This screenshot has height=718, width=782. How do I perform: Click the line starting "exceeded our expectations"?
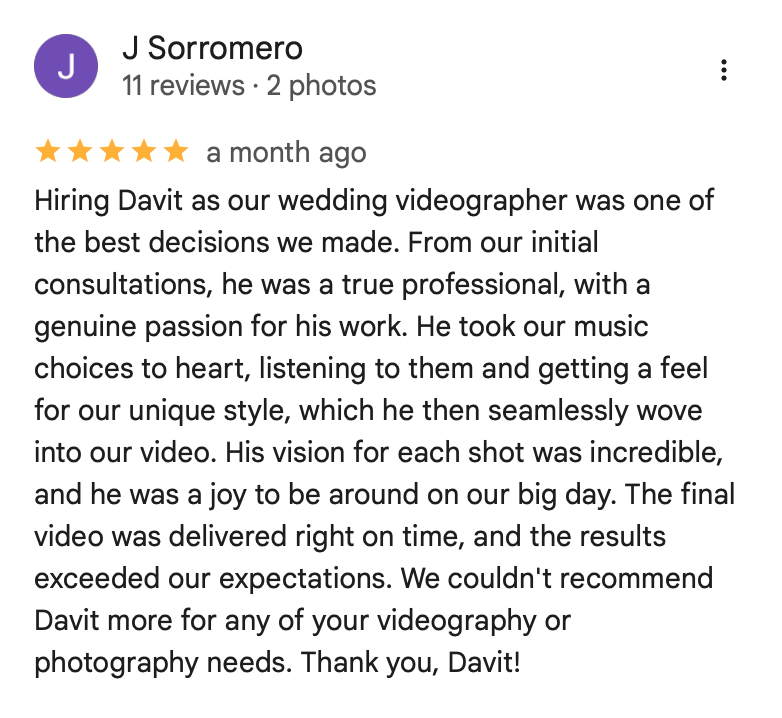click(x=374, y=579)
